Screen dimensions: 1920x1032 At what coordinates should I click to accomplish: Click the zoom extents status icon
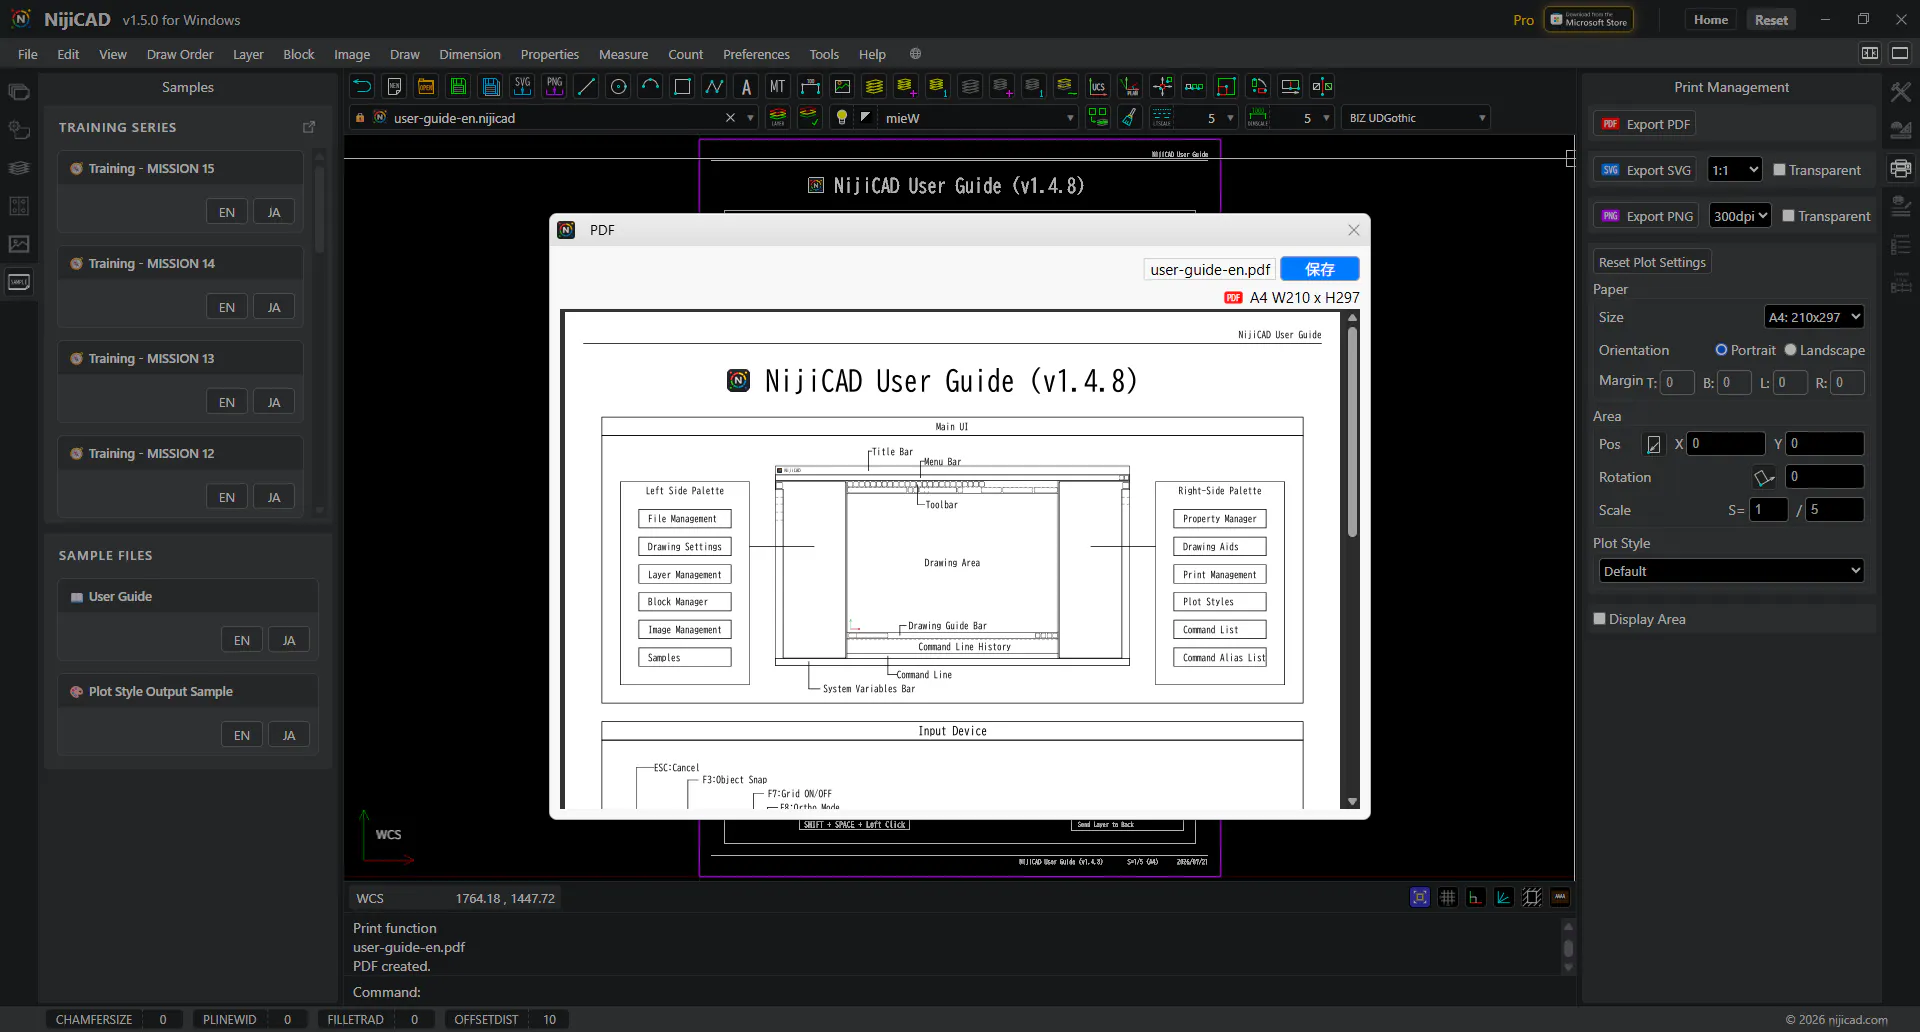pos(1419,897)
